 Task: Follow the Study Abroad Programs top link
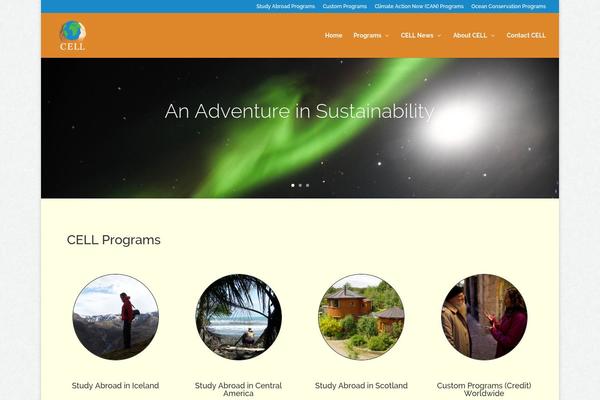pos(285,6)
